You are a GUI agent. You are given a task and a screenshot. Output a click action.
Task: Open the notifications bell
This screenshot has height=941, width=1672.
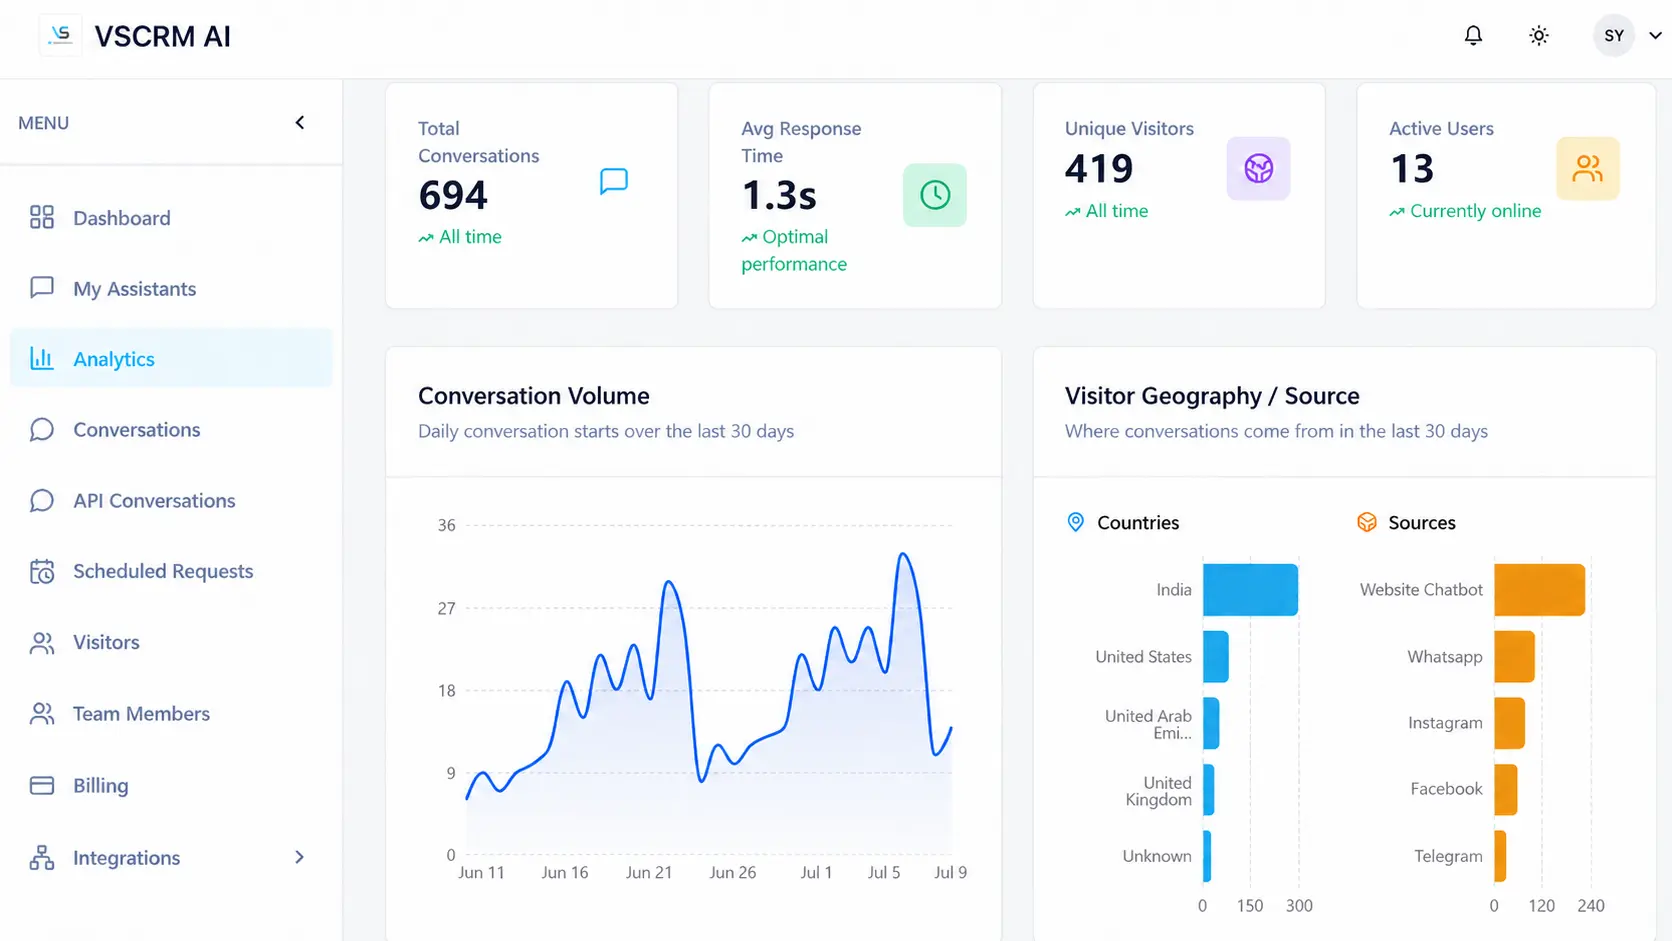coord(1473,36)
